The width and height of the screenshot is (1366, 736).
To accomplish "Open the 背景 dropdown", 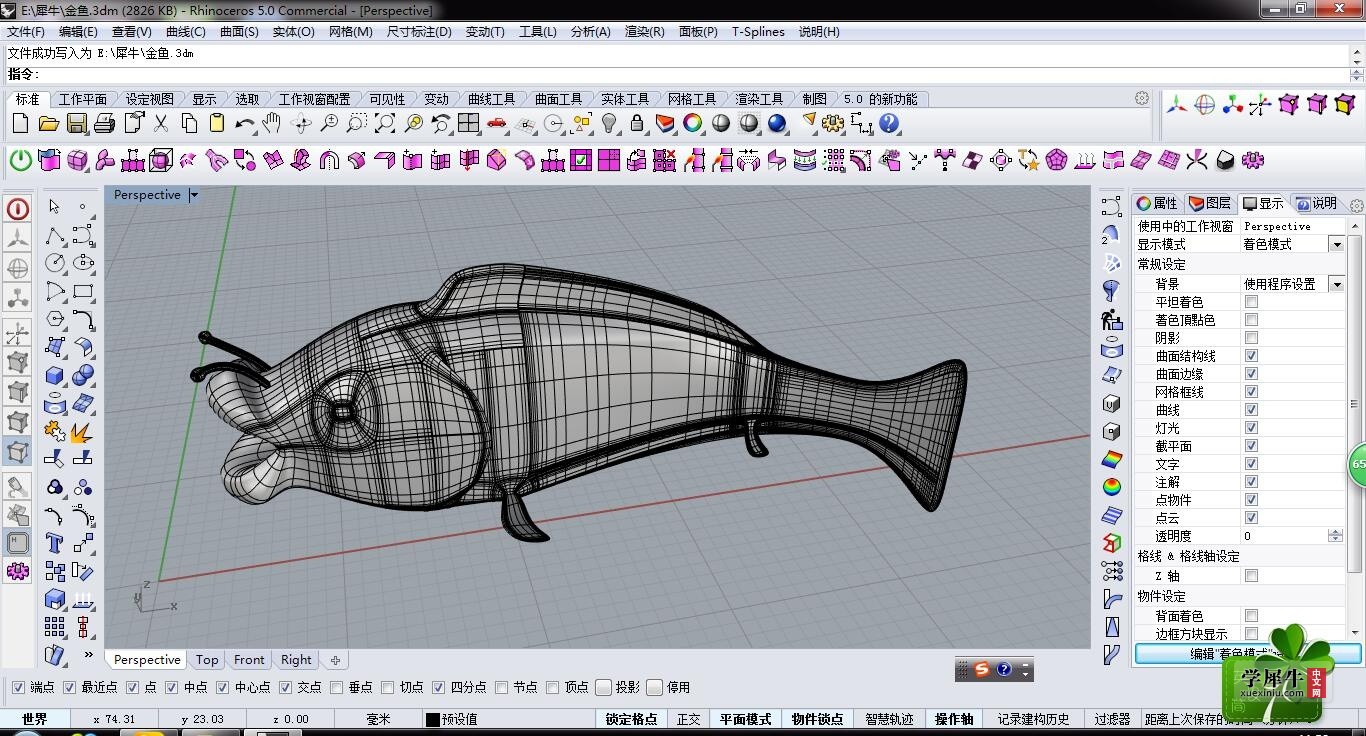I will click(1336, 284).
